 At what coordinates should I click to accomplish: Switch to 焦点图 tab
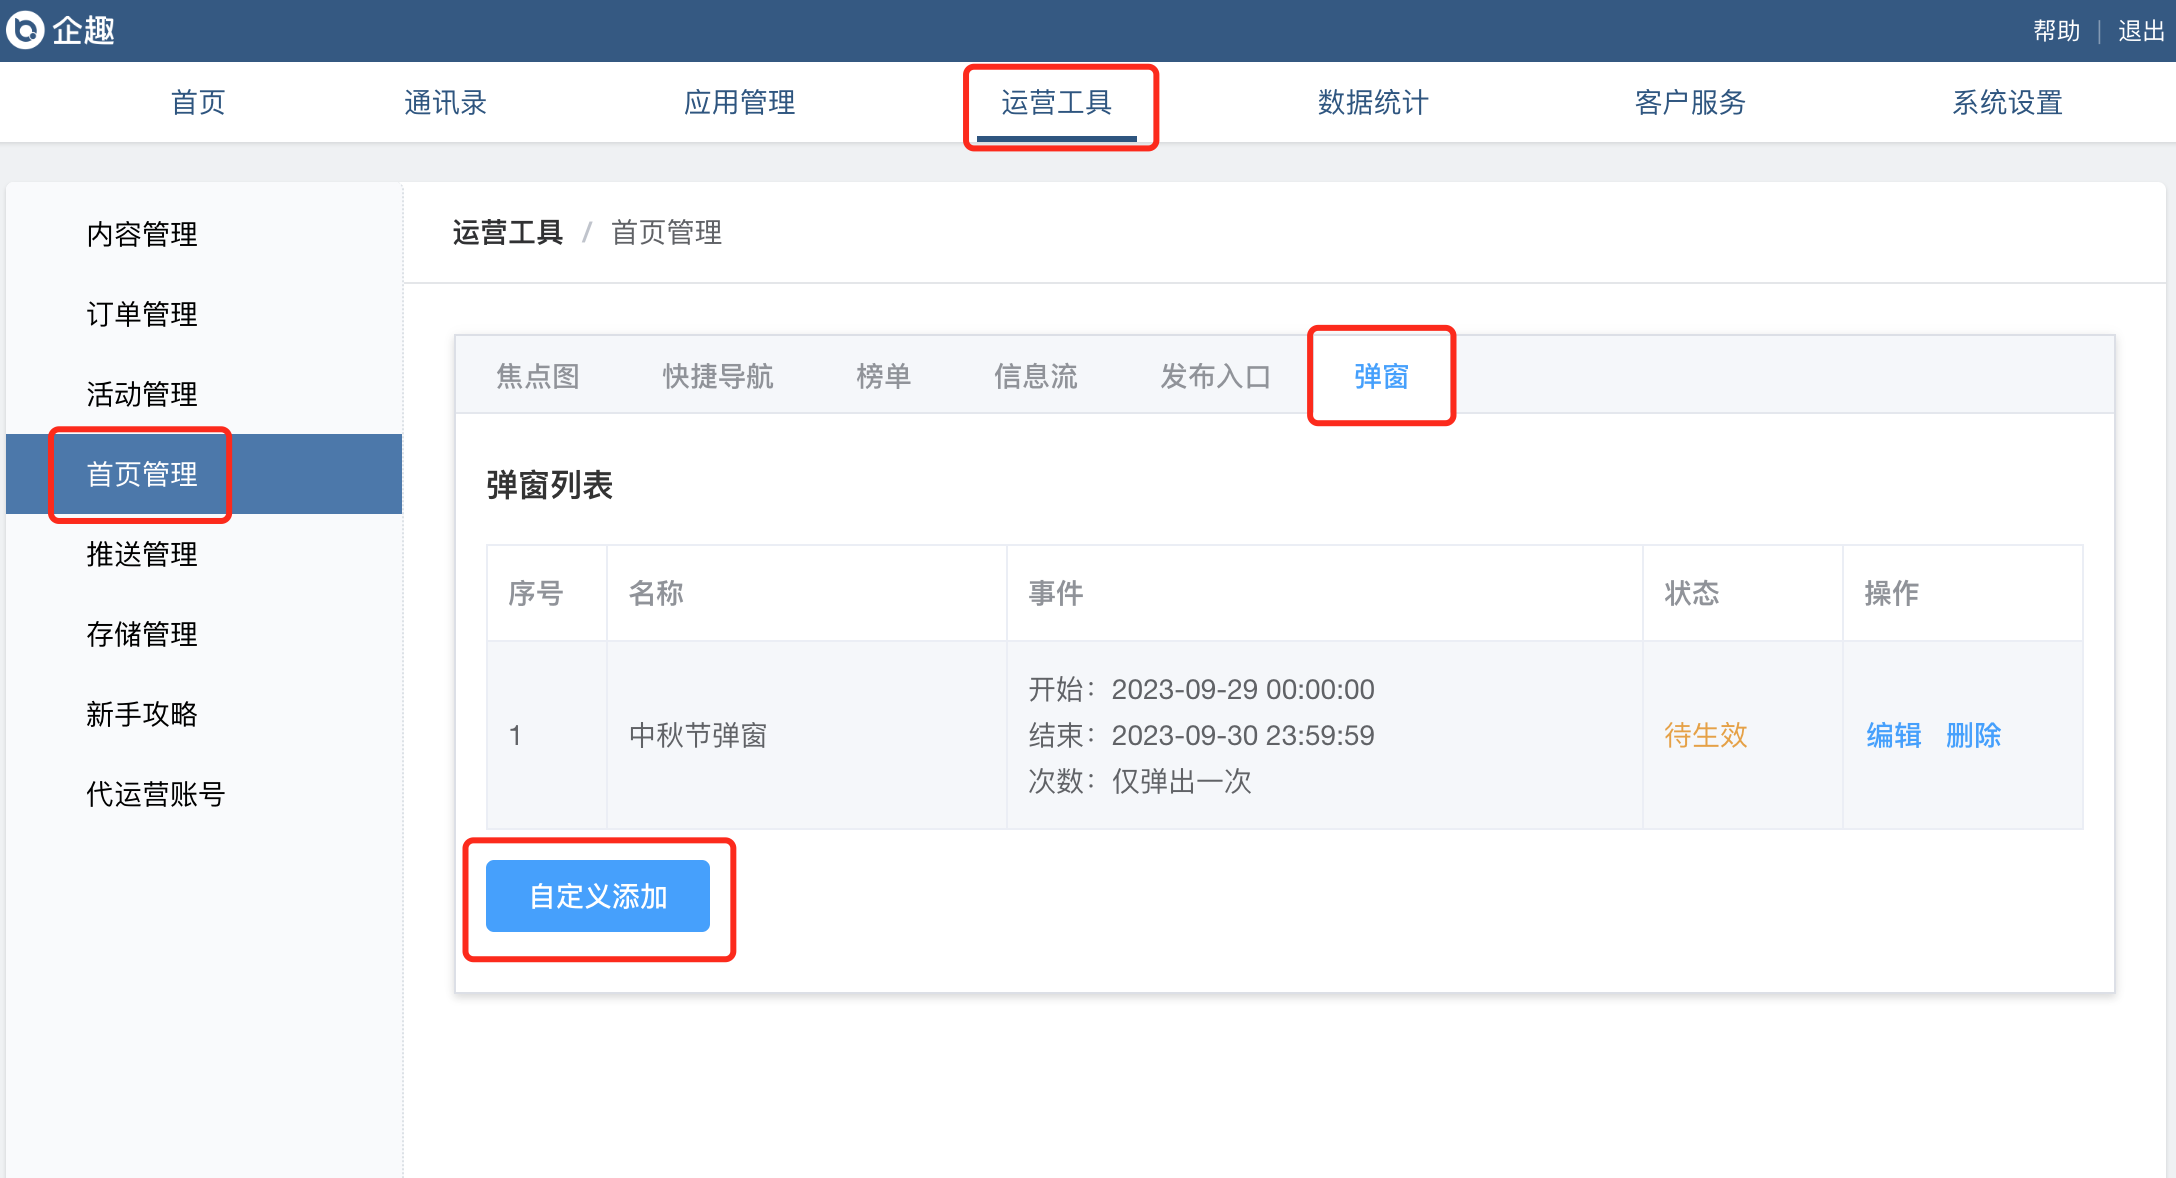[538, 376]
